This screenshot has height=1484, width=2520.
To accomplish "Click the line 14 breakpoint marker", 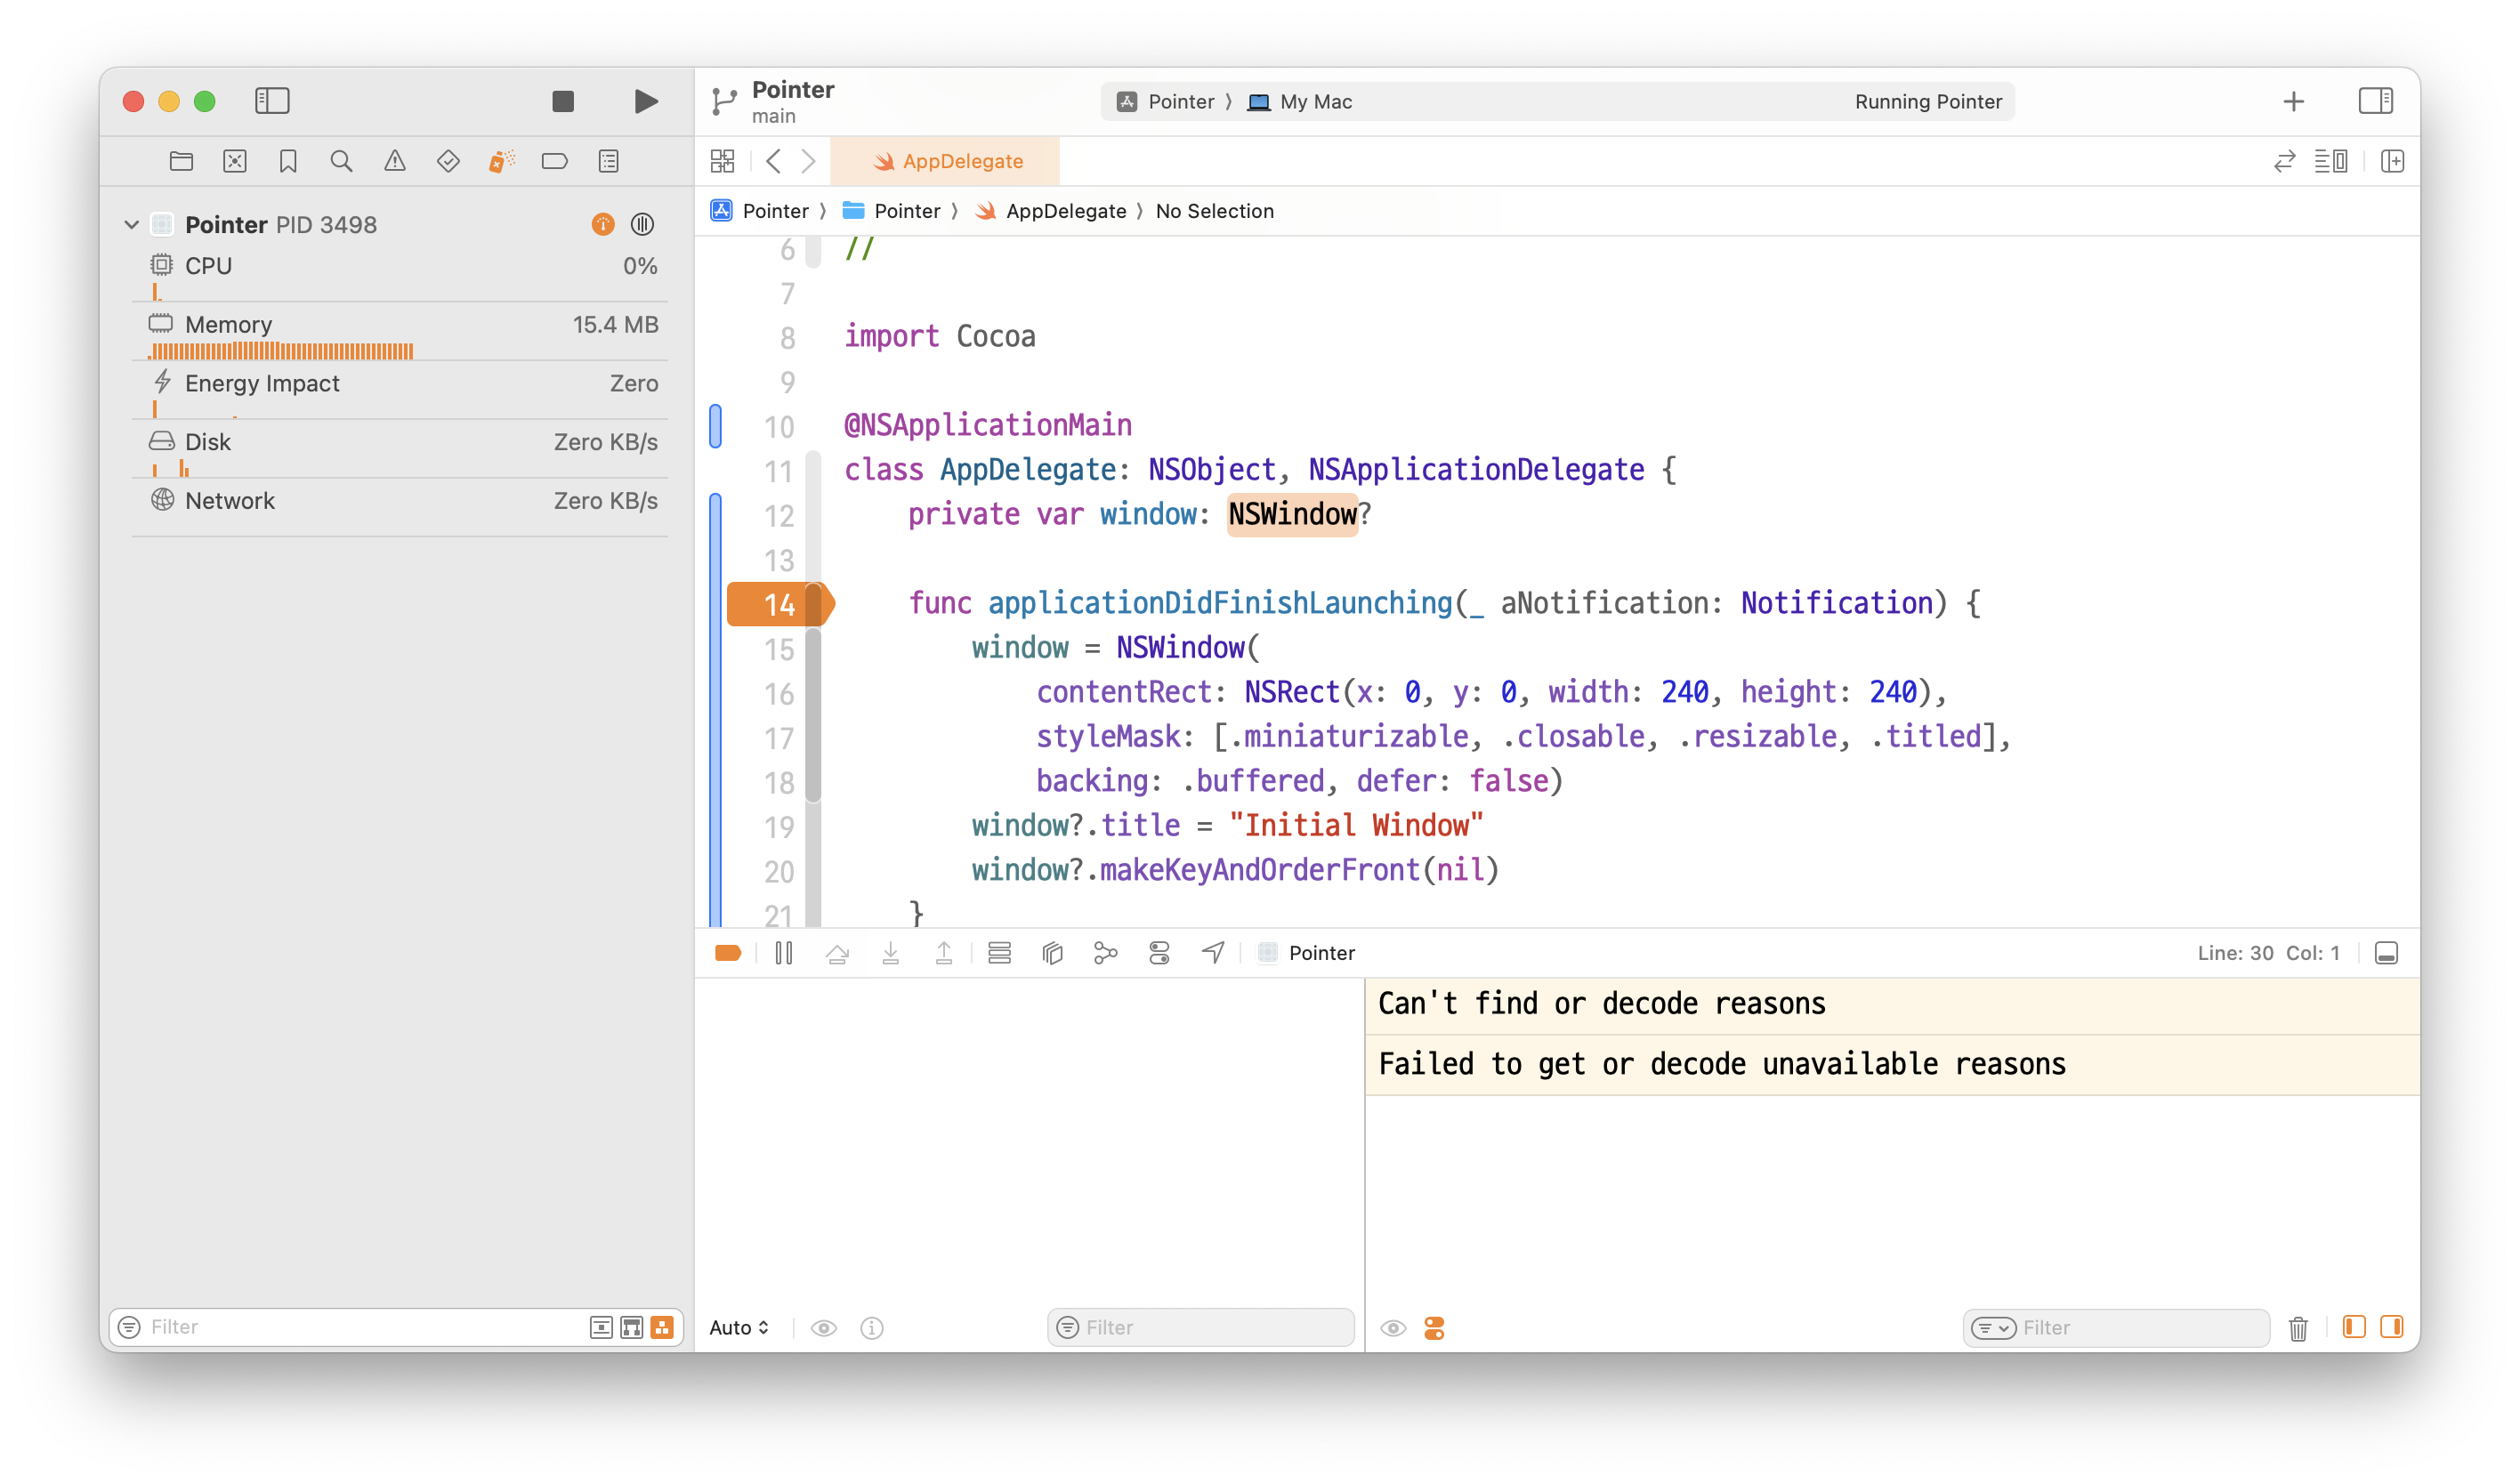I will coord(778,604).
